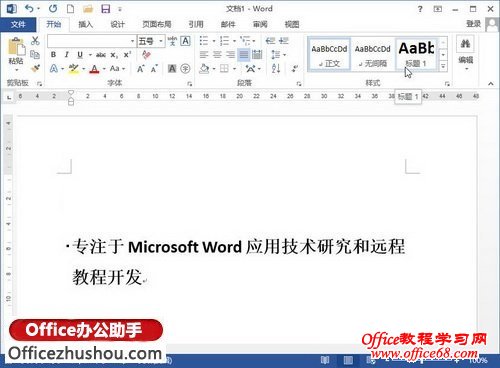The width and height of the screenshot is (500, 368).
Task: Open the font name dropdown
Action: [133, 41]
